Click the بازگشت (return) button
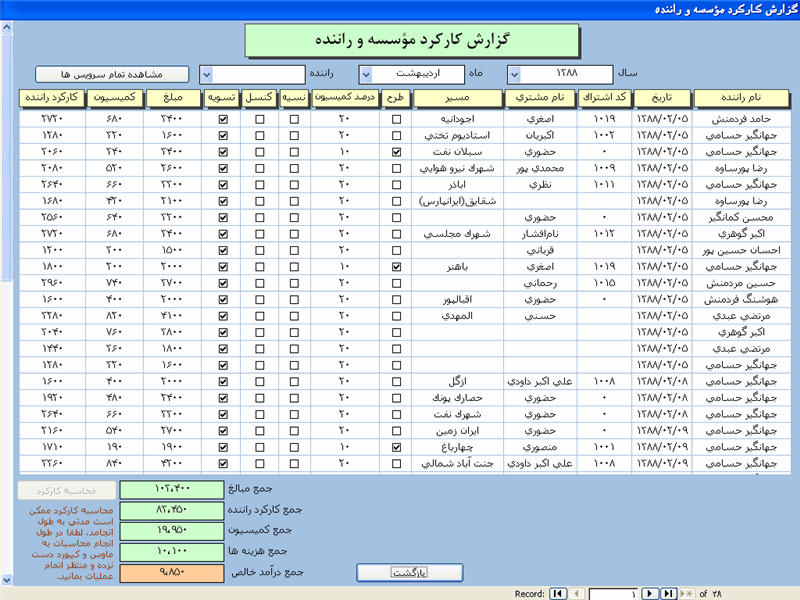The height and width of the screenshot is (600, 800). [410, 572]
